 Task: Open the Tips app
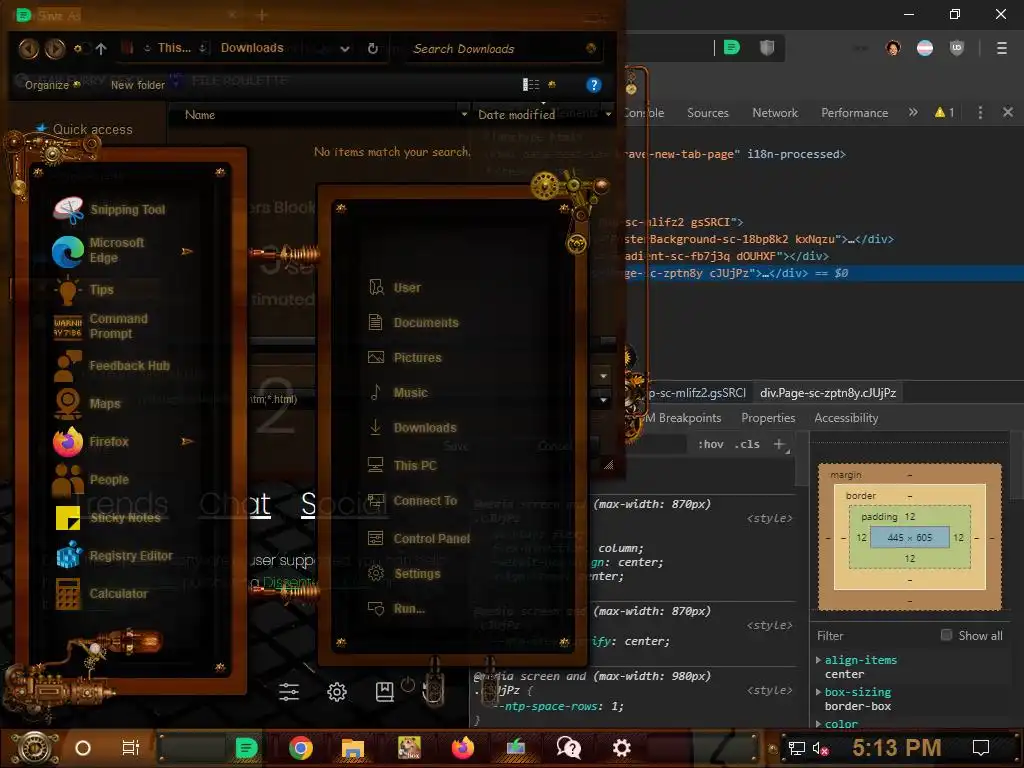pyautogui.click(x=85, y=289)
